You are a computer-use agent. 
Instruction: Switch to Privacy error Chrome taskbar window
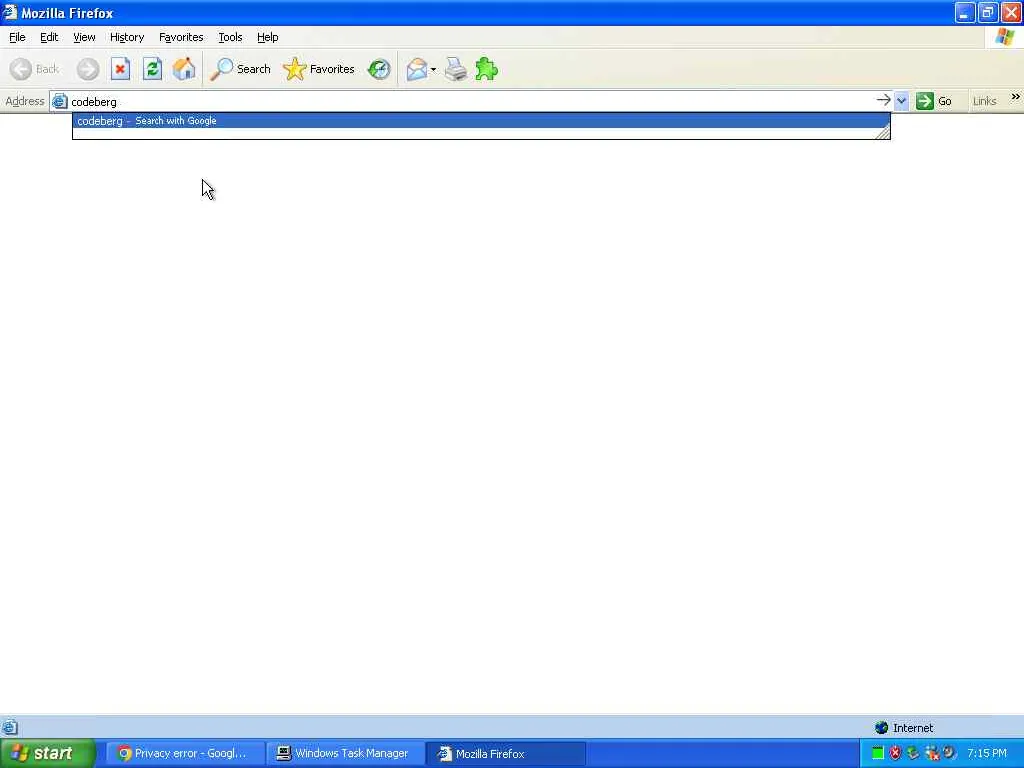(x=185, y=753)
